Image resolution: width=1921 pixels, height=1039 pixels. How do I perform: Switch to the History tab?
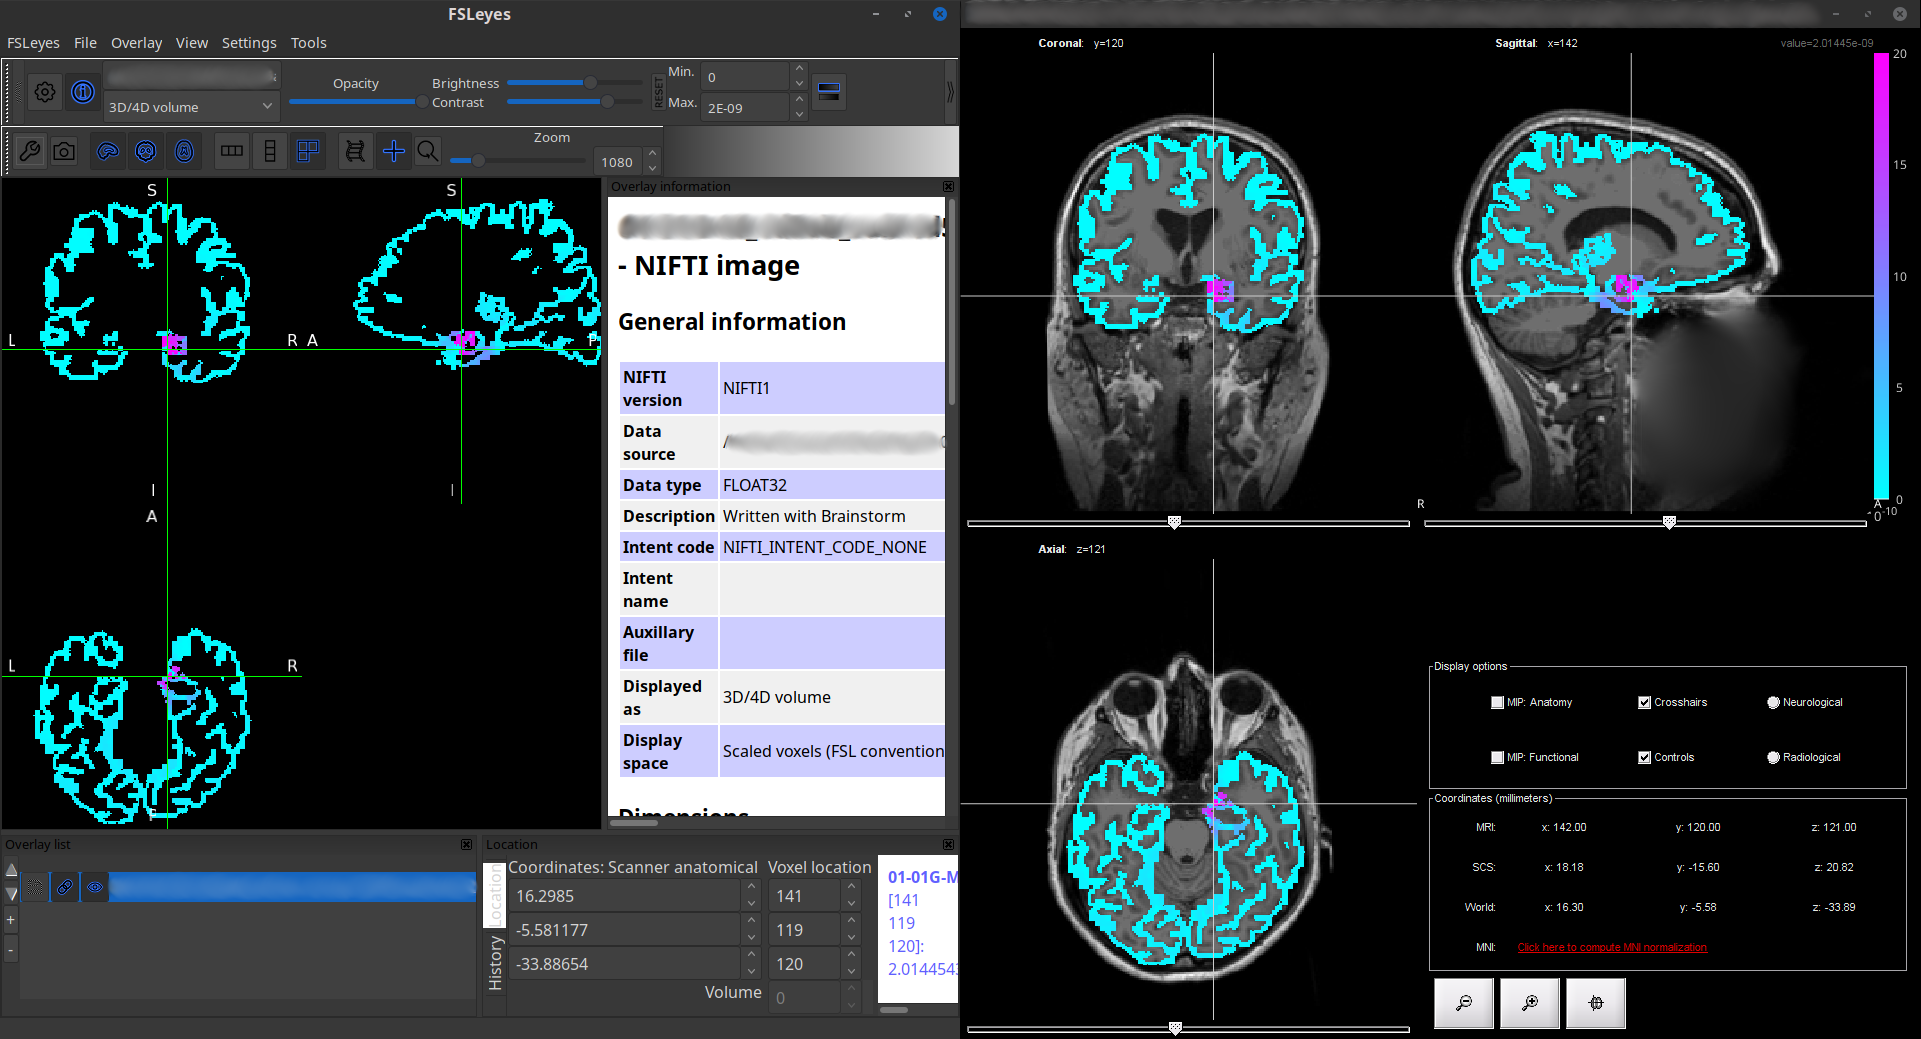coord(495,963)
